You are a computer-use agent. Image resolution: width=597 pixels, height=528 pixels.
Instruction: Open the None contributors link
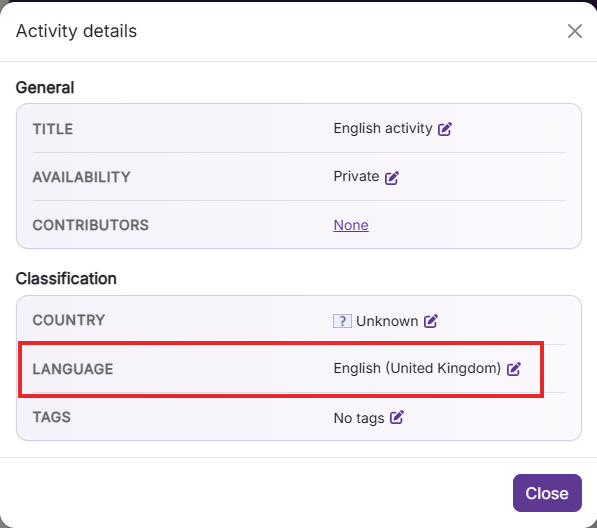(x=351, y=225)
